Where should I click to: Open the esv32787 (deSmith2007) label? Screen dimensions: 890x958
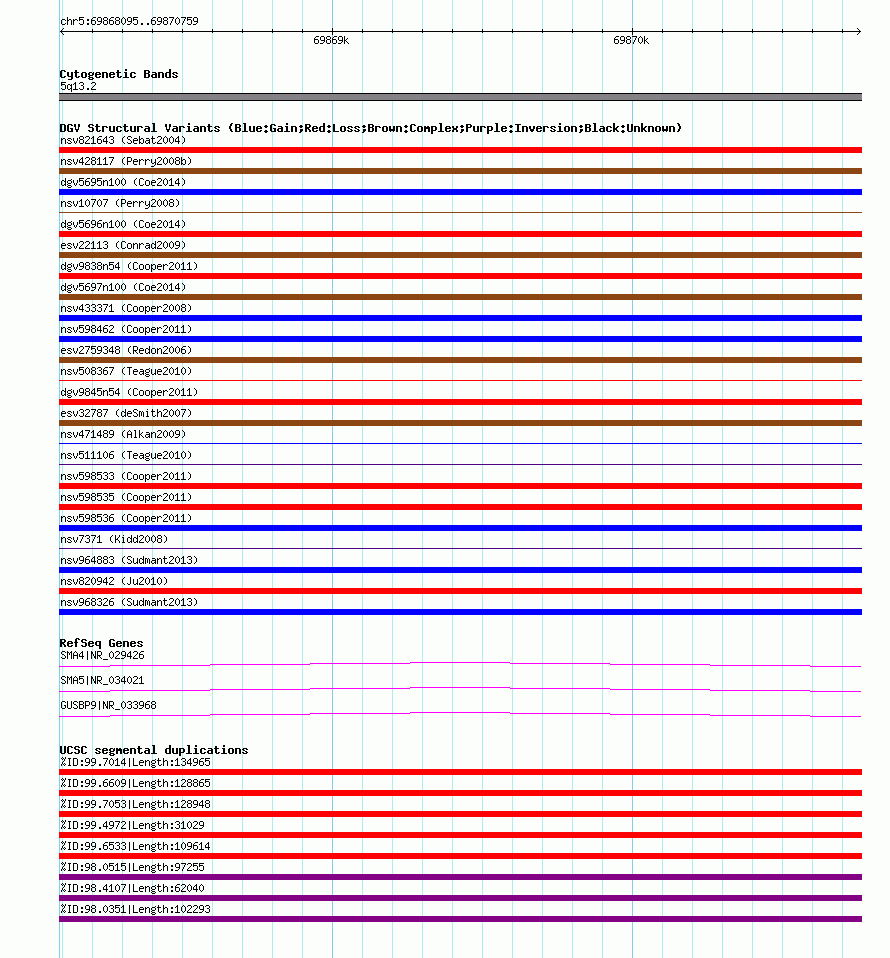pyautogui.click(x=126, y=413)
